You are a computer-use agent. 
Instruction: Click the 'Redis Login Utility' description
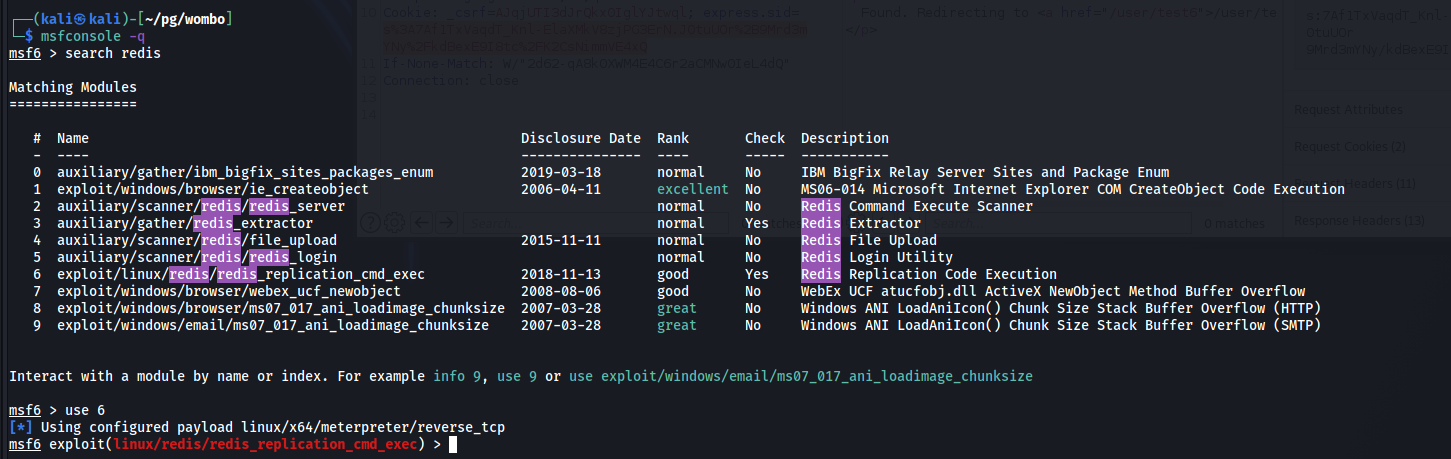[x=877, y=257]
